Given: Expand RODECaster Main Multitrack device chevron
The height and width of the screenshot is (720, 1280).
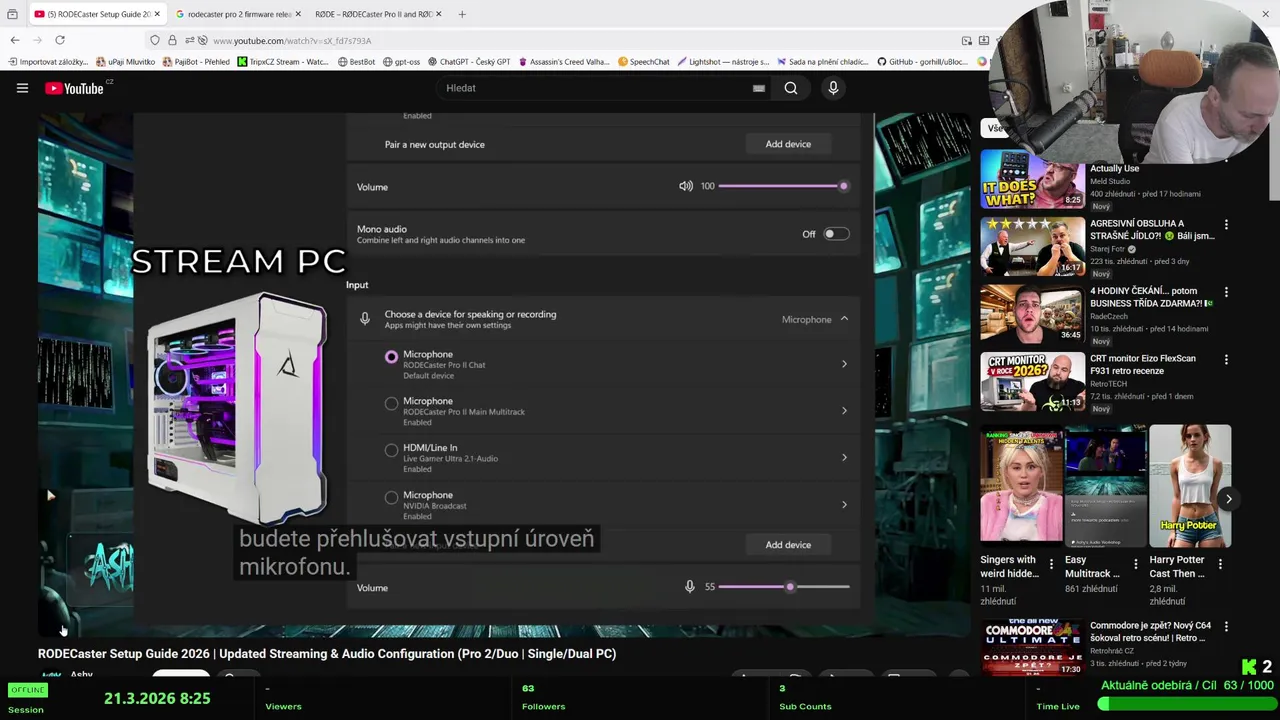Looking at the screenshot, I should click(844, 411).
